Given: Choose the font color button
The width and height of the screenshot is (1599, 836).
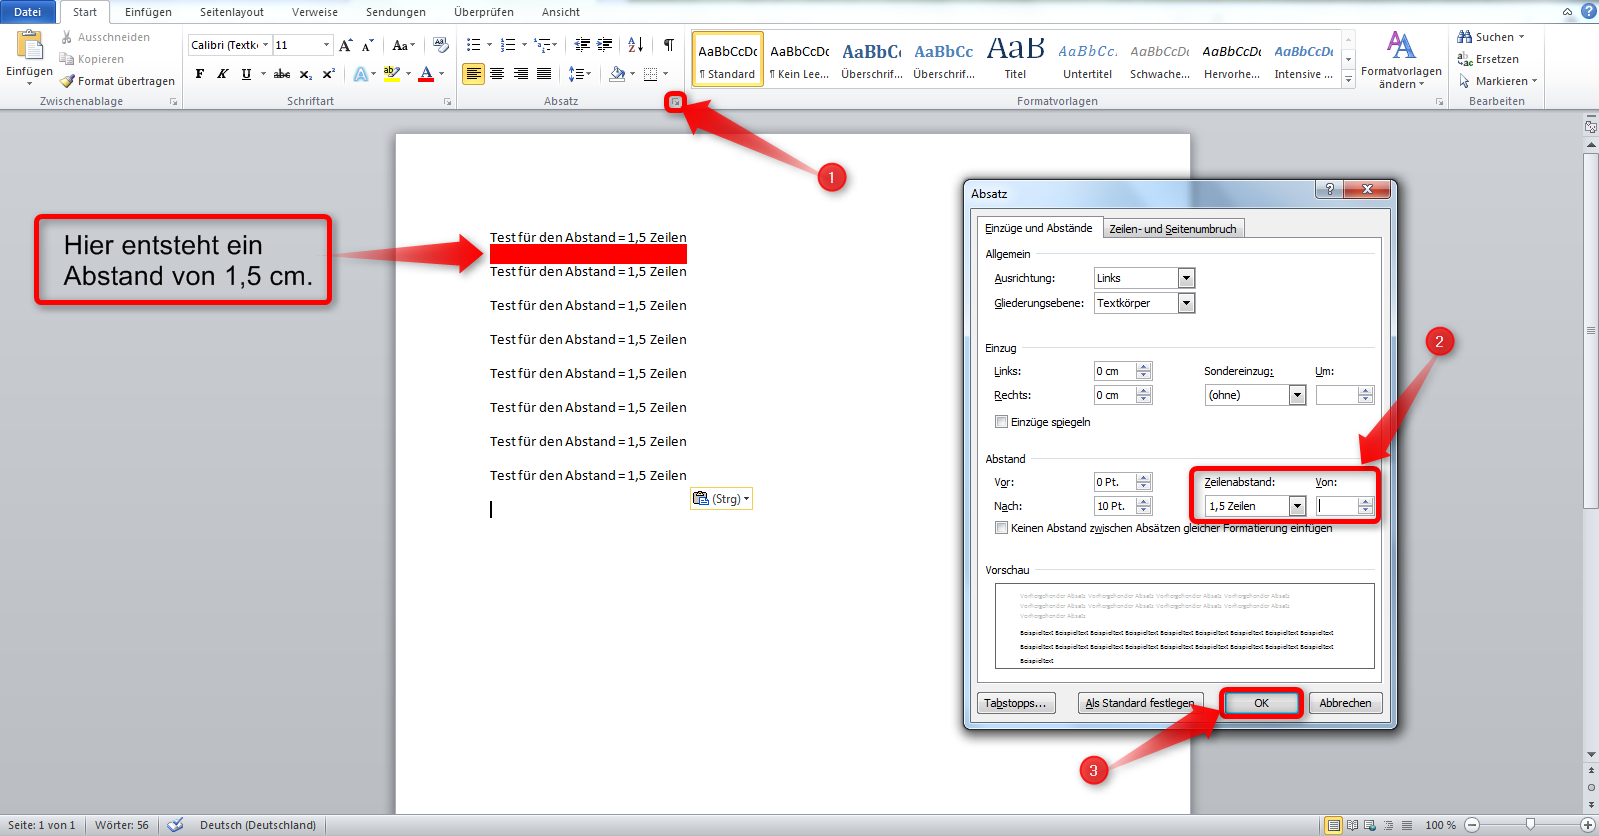Looking at the screenshot, I should 426,74.
